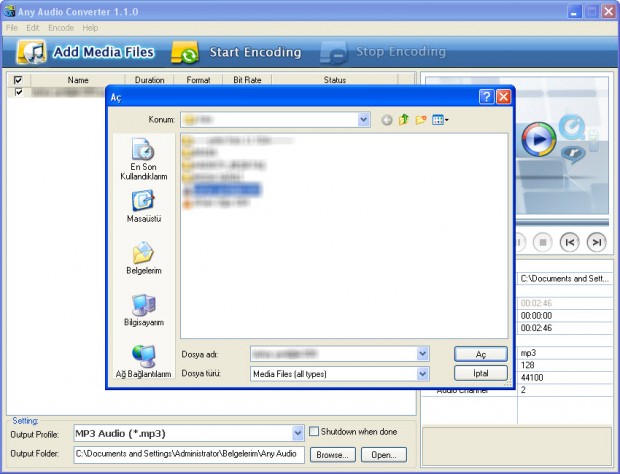
Task: Open the File menu
Action: point(12,28)
